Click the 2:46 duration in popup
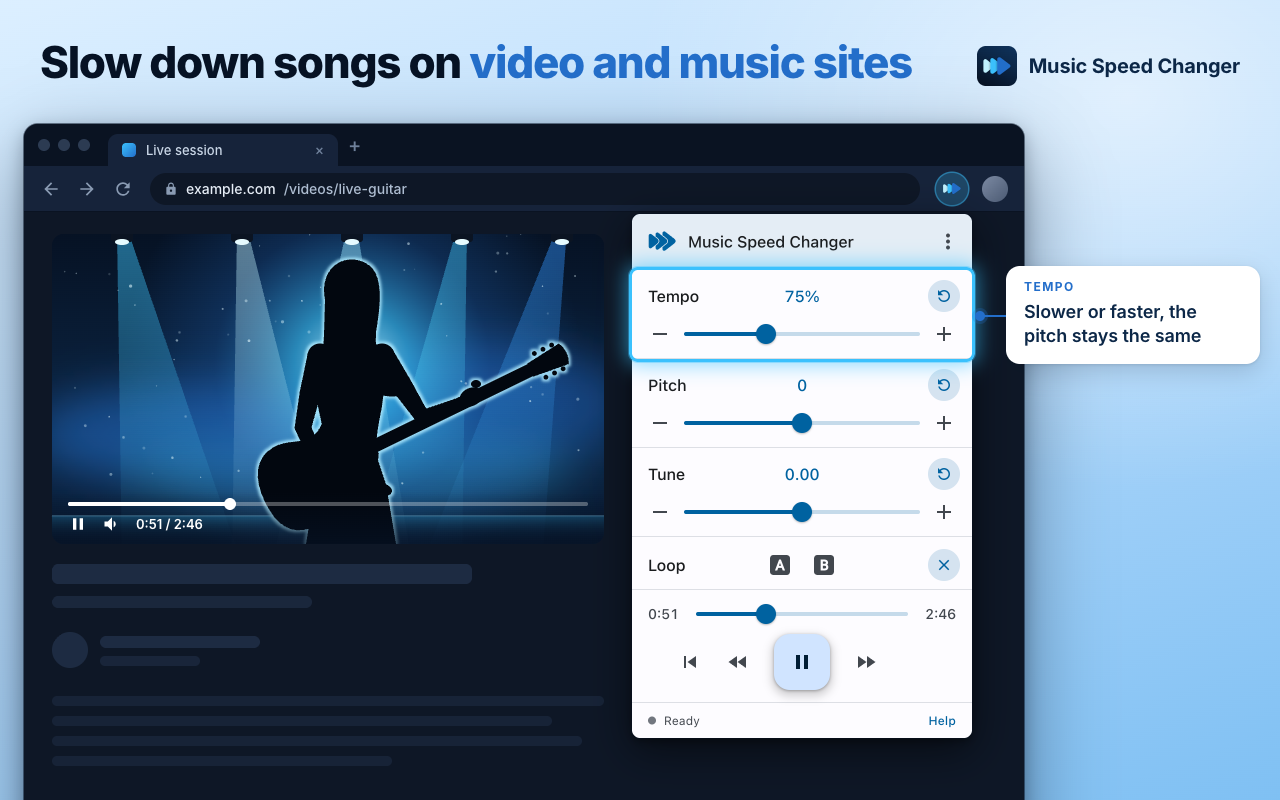The image size is (1280, 800). [x=941, y=614]
